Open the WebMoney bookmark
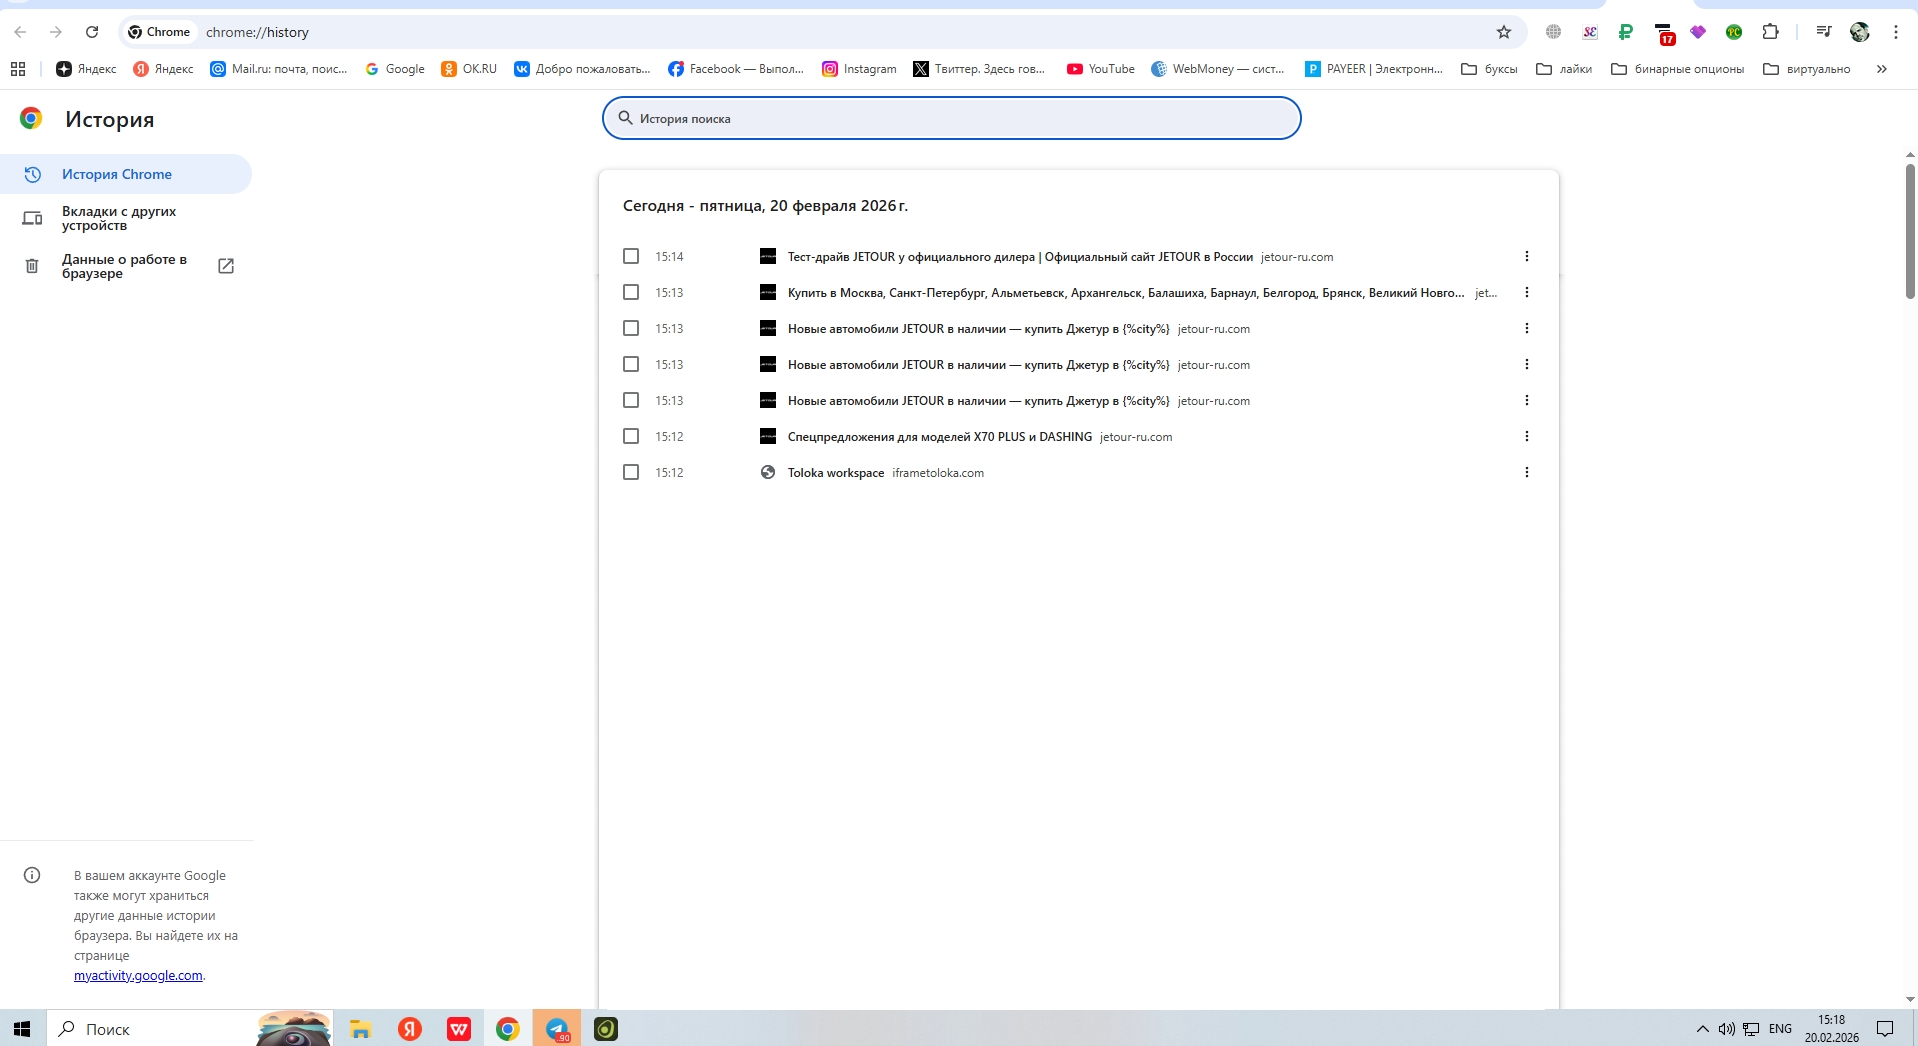Viewport: 1918px width, 1046px height. (1218, 69)
